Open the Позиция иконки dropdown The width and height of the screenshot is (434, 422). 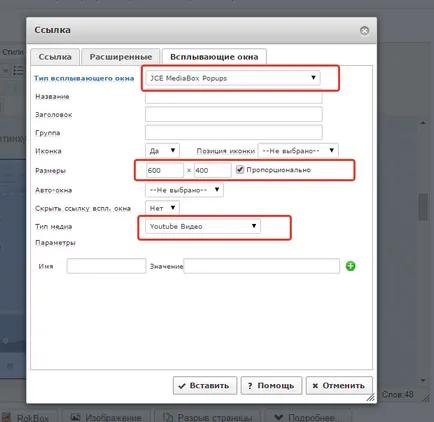click(x=298, y=151)
